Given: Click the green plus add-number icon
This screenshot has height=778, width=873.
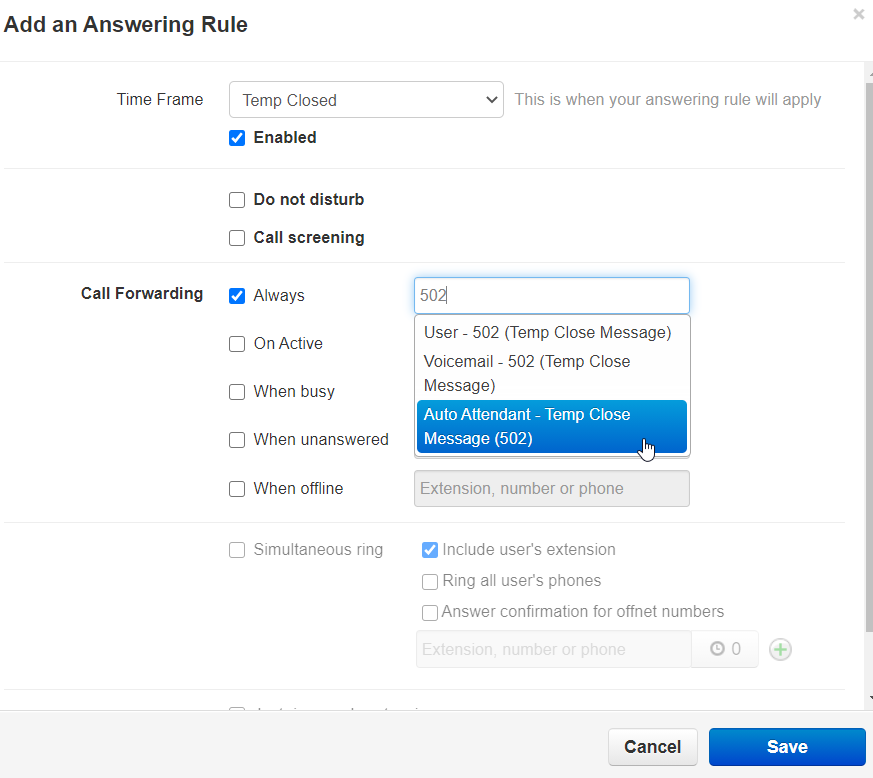Looking at the screenshot, I should pyautogui.click(x=780, y=649).
